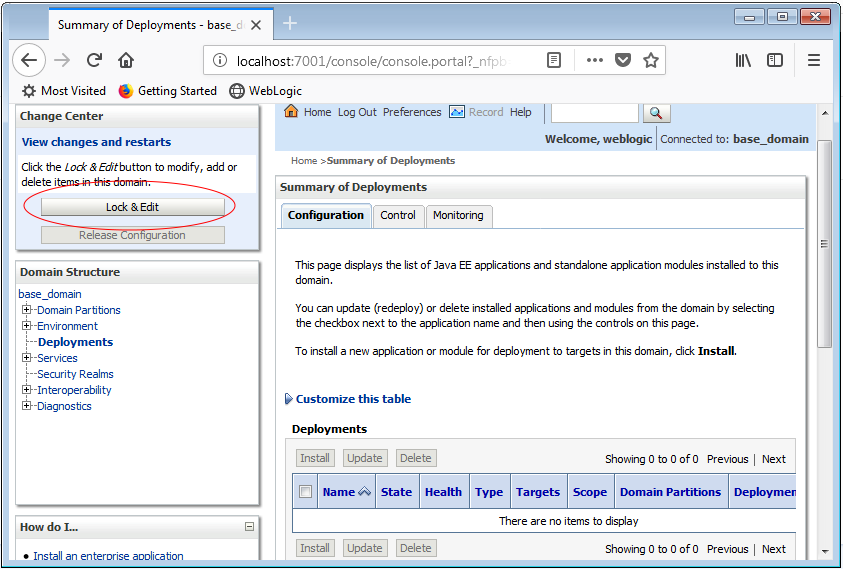Screen dimensions: 843x569
Task: Sort table by Domain Partitions column
Action: click(x=670, y=492)
